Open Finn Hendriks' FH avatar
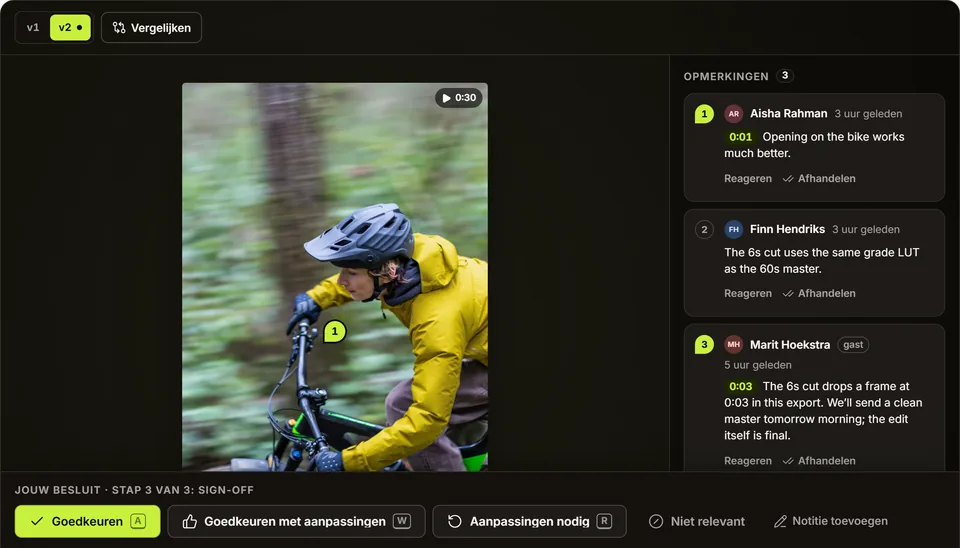 tap(733, 230)
